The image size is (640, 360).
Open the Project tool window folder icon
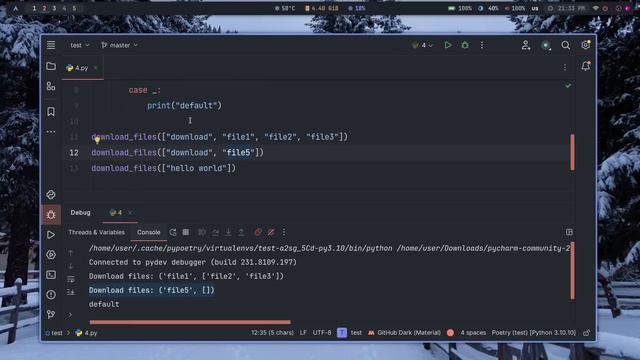[51, 66]
